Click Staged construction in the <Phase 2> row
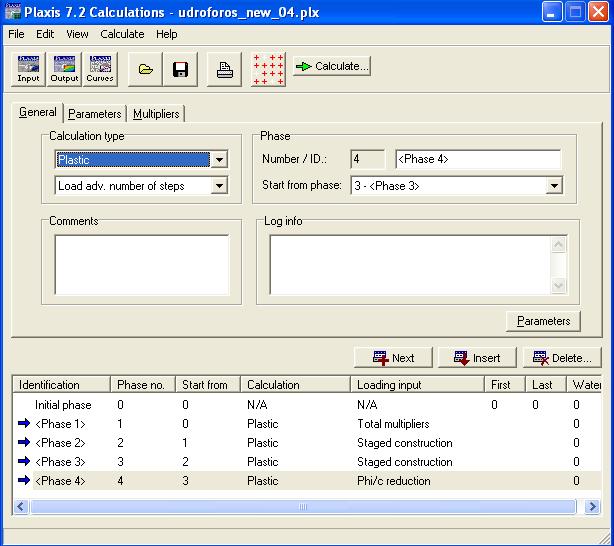This screenshot has height=546, width=614. click(x=405, y=443)
